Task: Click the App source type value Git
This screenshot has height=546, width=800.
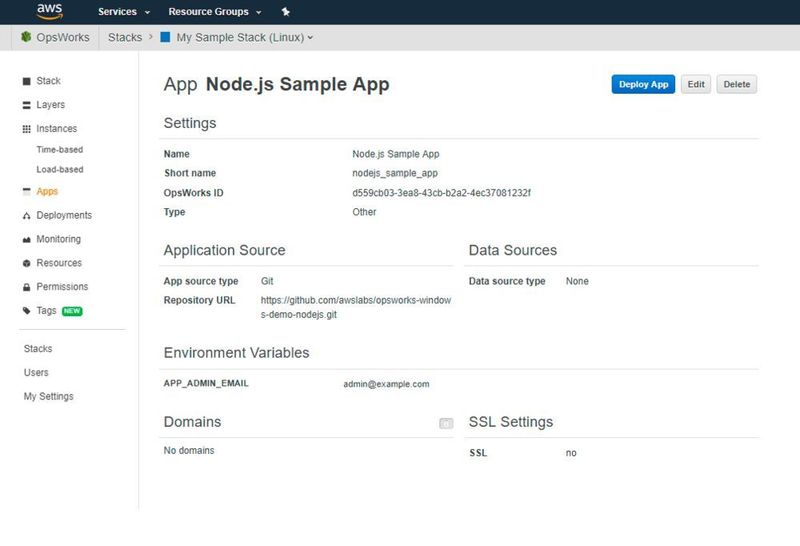Action: [x=267, y=281]
